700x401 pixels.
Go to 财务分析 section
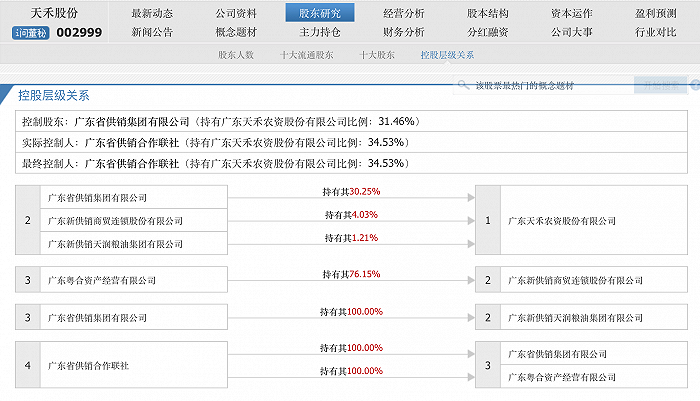[x=404, y=32]
